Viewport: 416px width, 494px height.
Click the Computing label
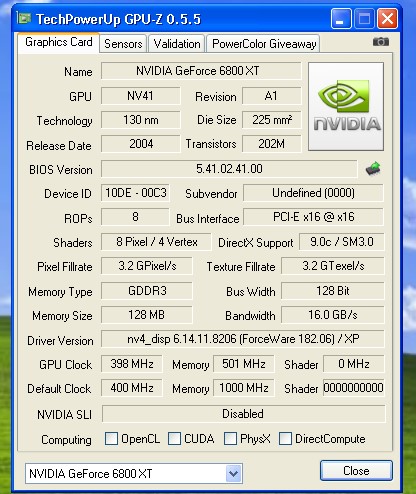66,440
